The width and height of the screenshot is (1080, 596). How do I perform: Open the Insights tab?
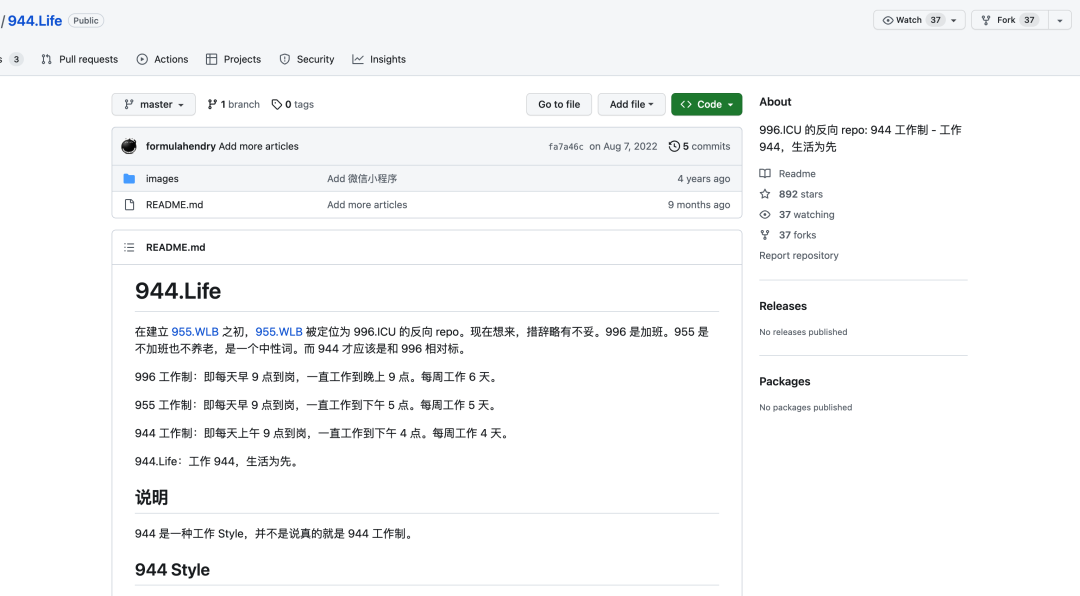coord(380,59)
